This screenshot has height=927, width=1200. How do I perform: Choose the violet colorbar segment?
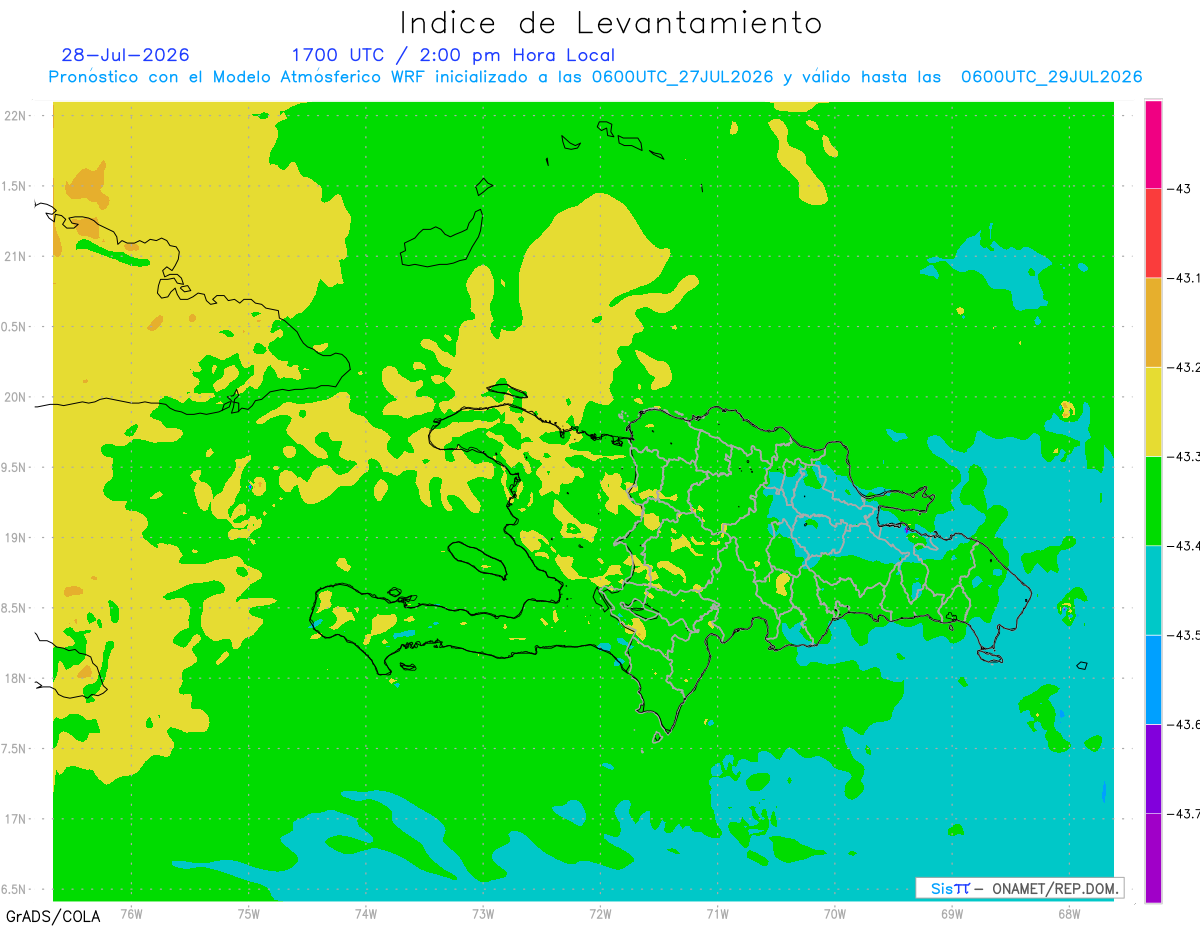click(x=1153, y=767)
